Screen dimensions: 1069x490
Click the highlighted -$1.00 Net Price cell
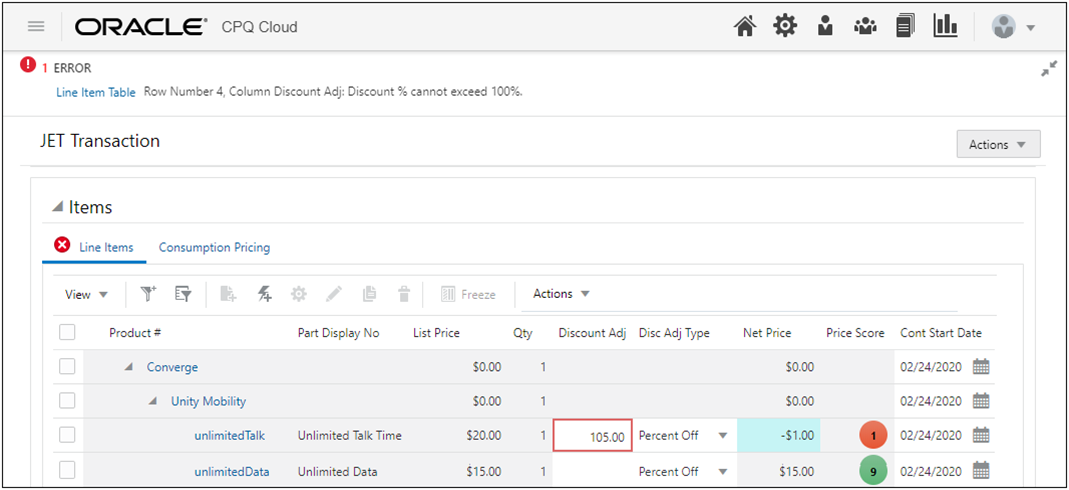pyautogui.click(x=779, y=435)
